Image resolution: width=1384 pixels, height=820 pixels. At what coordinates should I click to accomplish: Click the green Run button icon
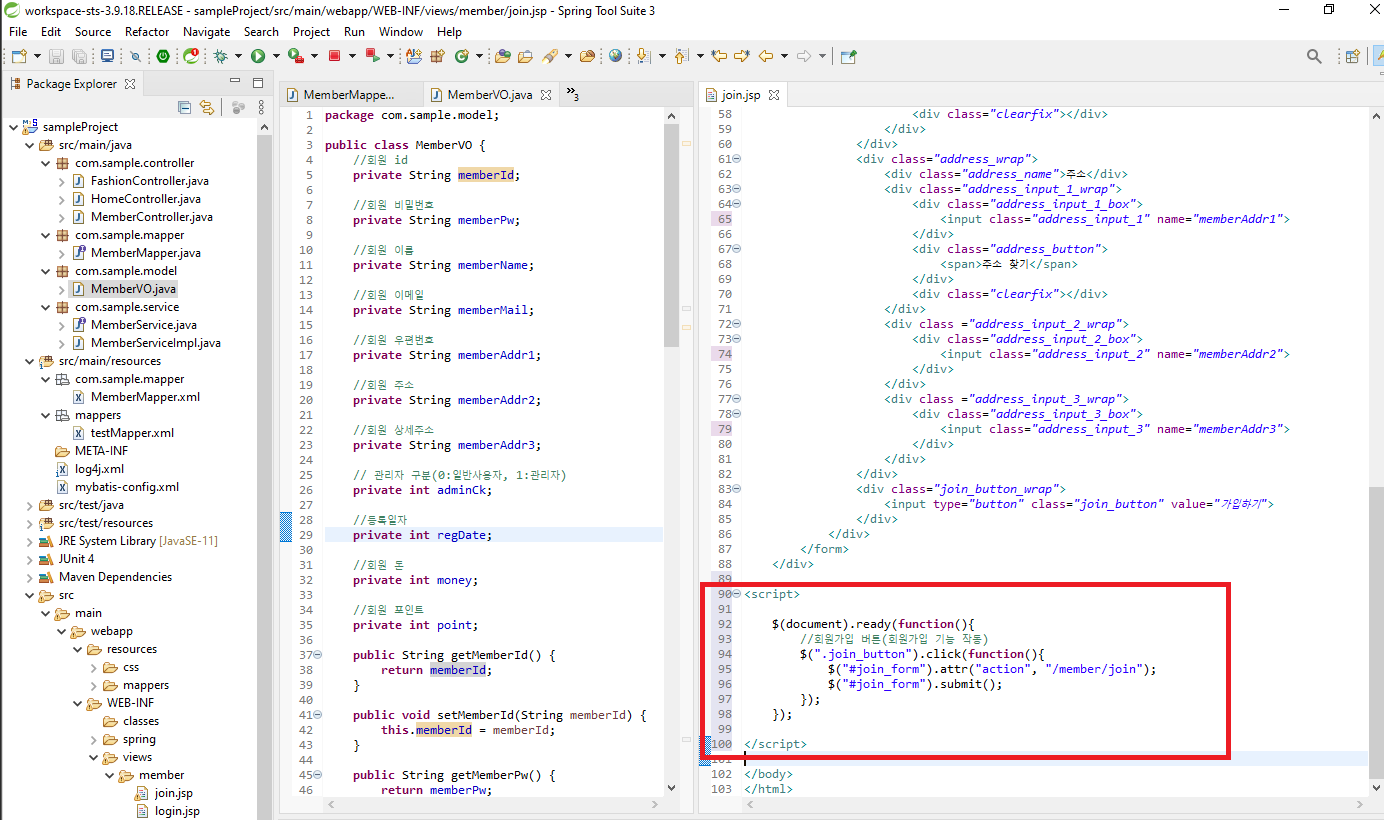[258, 57]
